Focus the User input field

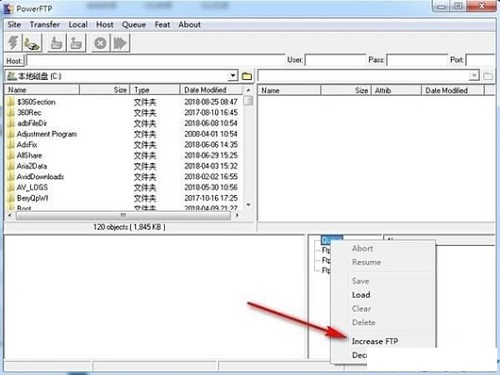click(335, 60)
